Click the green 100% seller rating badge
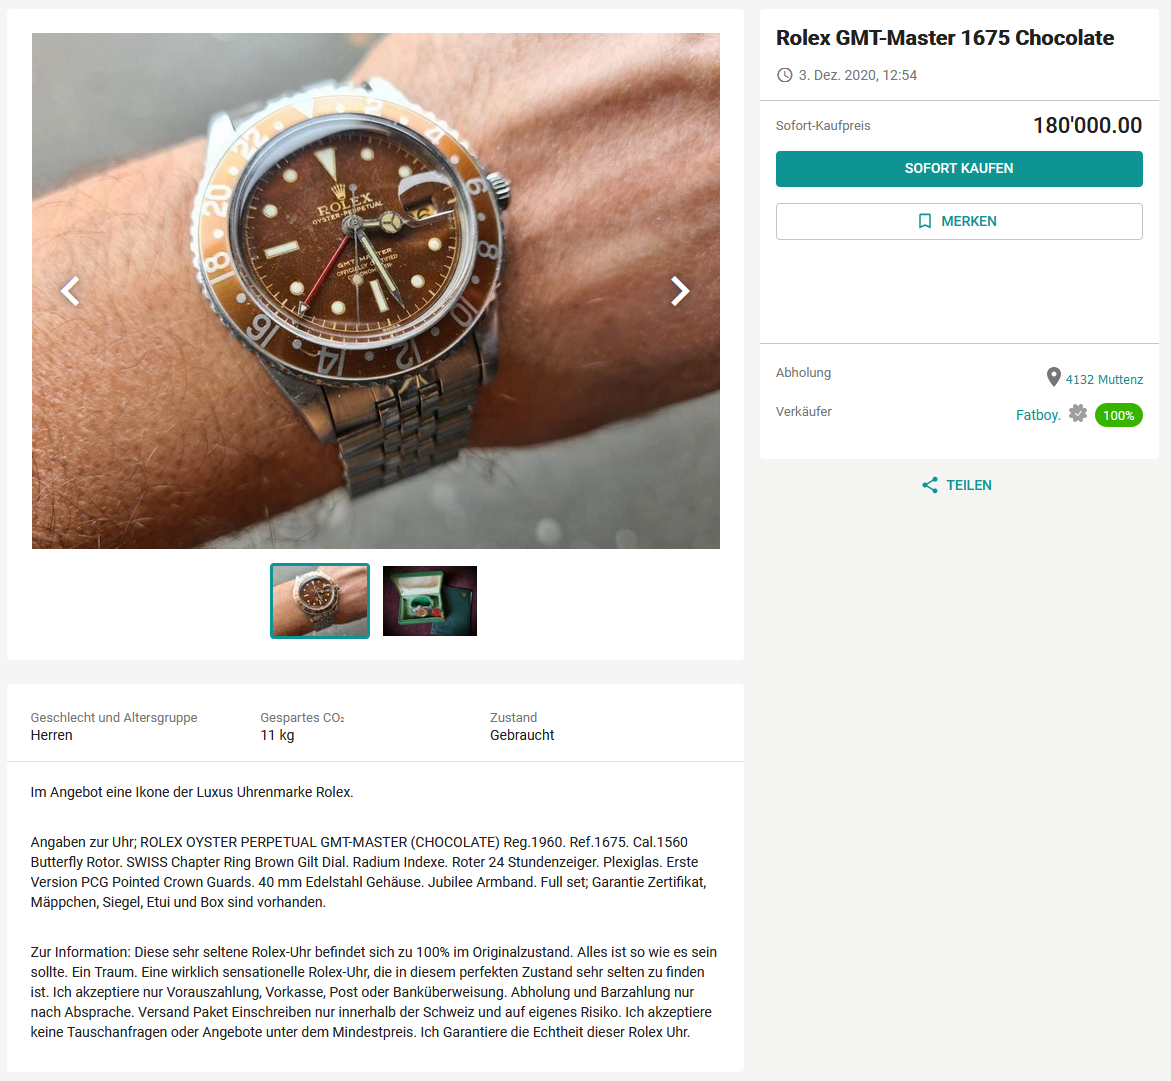The width and height of the screenshot is (1171, 1081). (1118, 415)
